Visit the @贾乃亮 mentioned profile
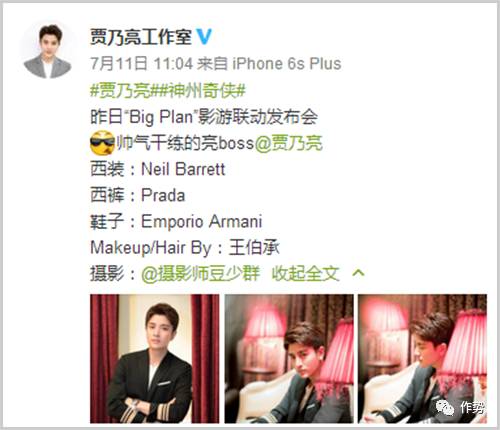Screen dimensions: 500x430 click(x=288, y=143)
